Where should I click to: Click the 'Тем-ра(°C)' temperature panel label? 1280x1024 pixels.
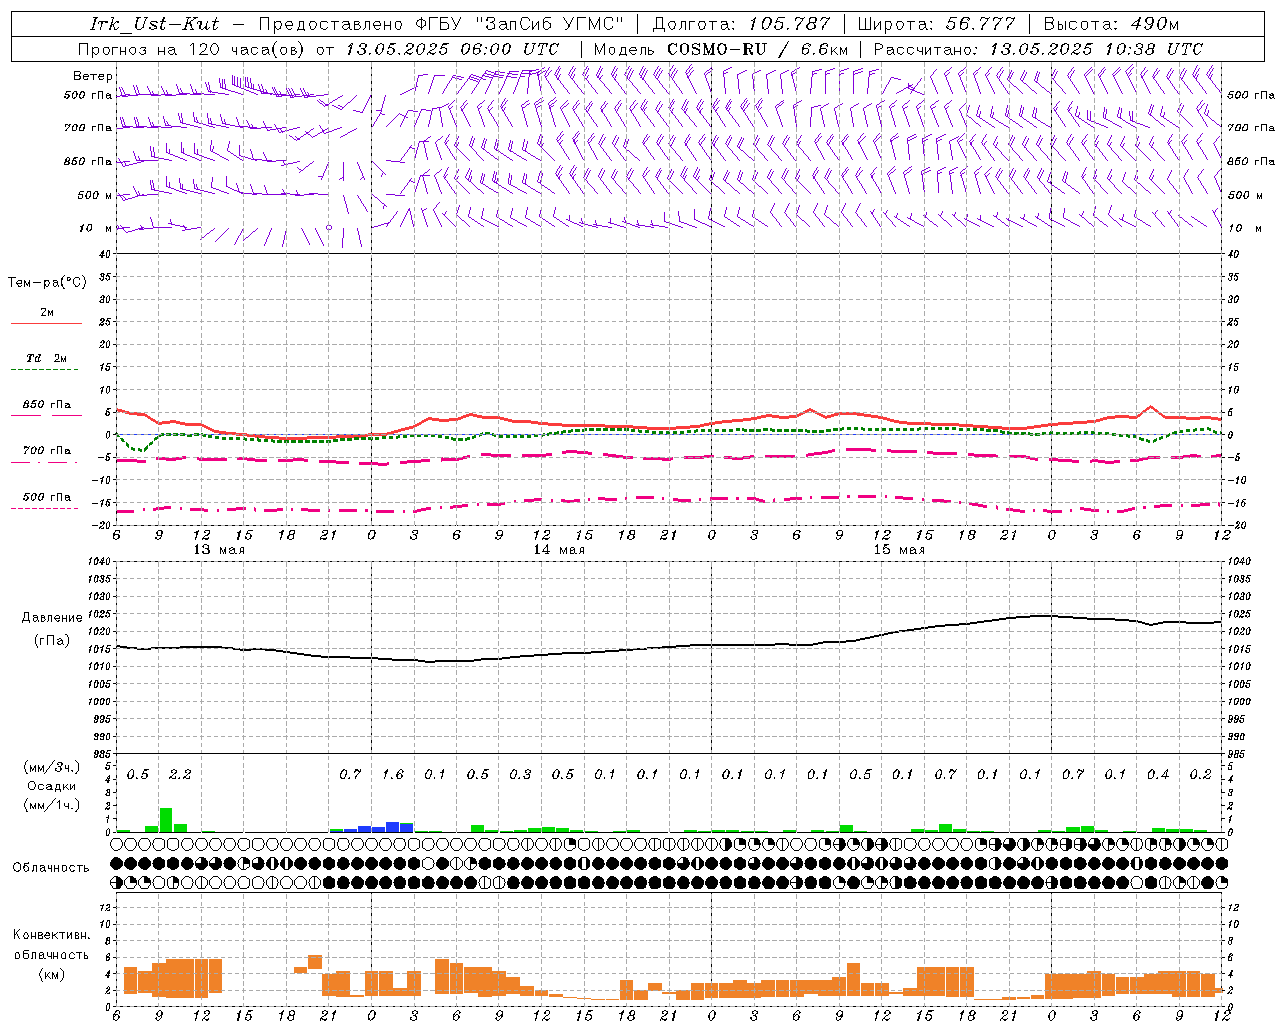coord(47,283)
